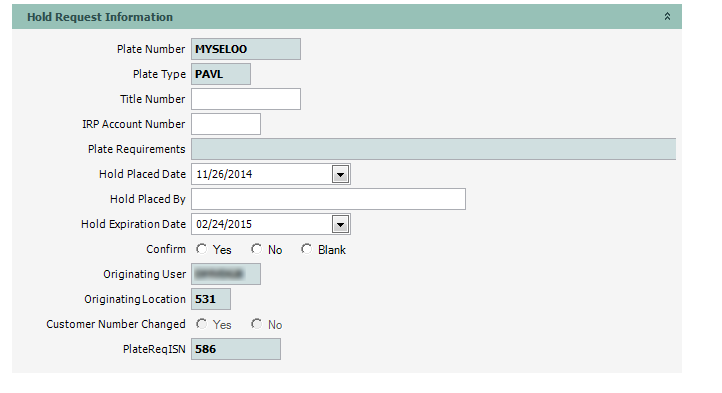
Task: Click the Title Number label
Action: [153, 99]
